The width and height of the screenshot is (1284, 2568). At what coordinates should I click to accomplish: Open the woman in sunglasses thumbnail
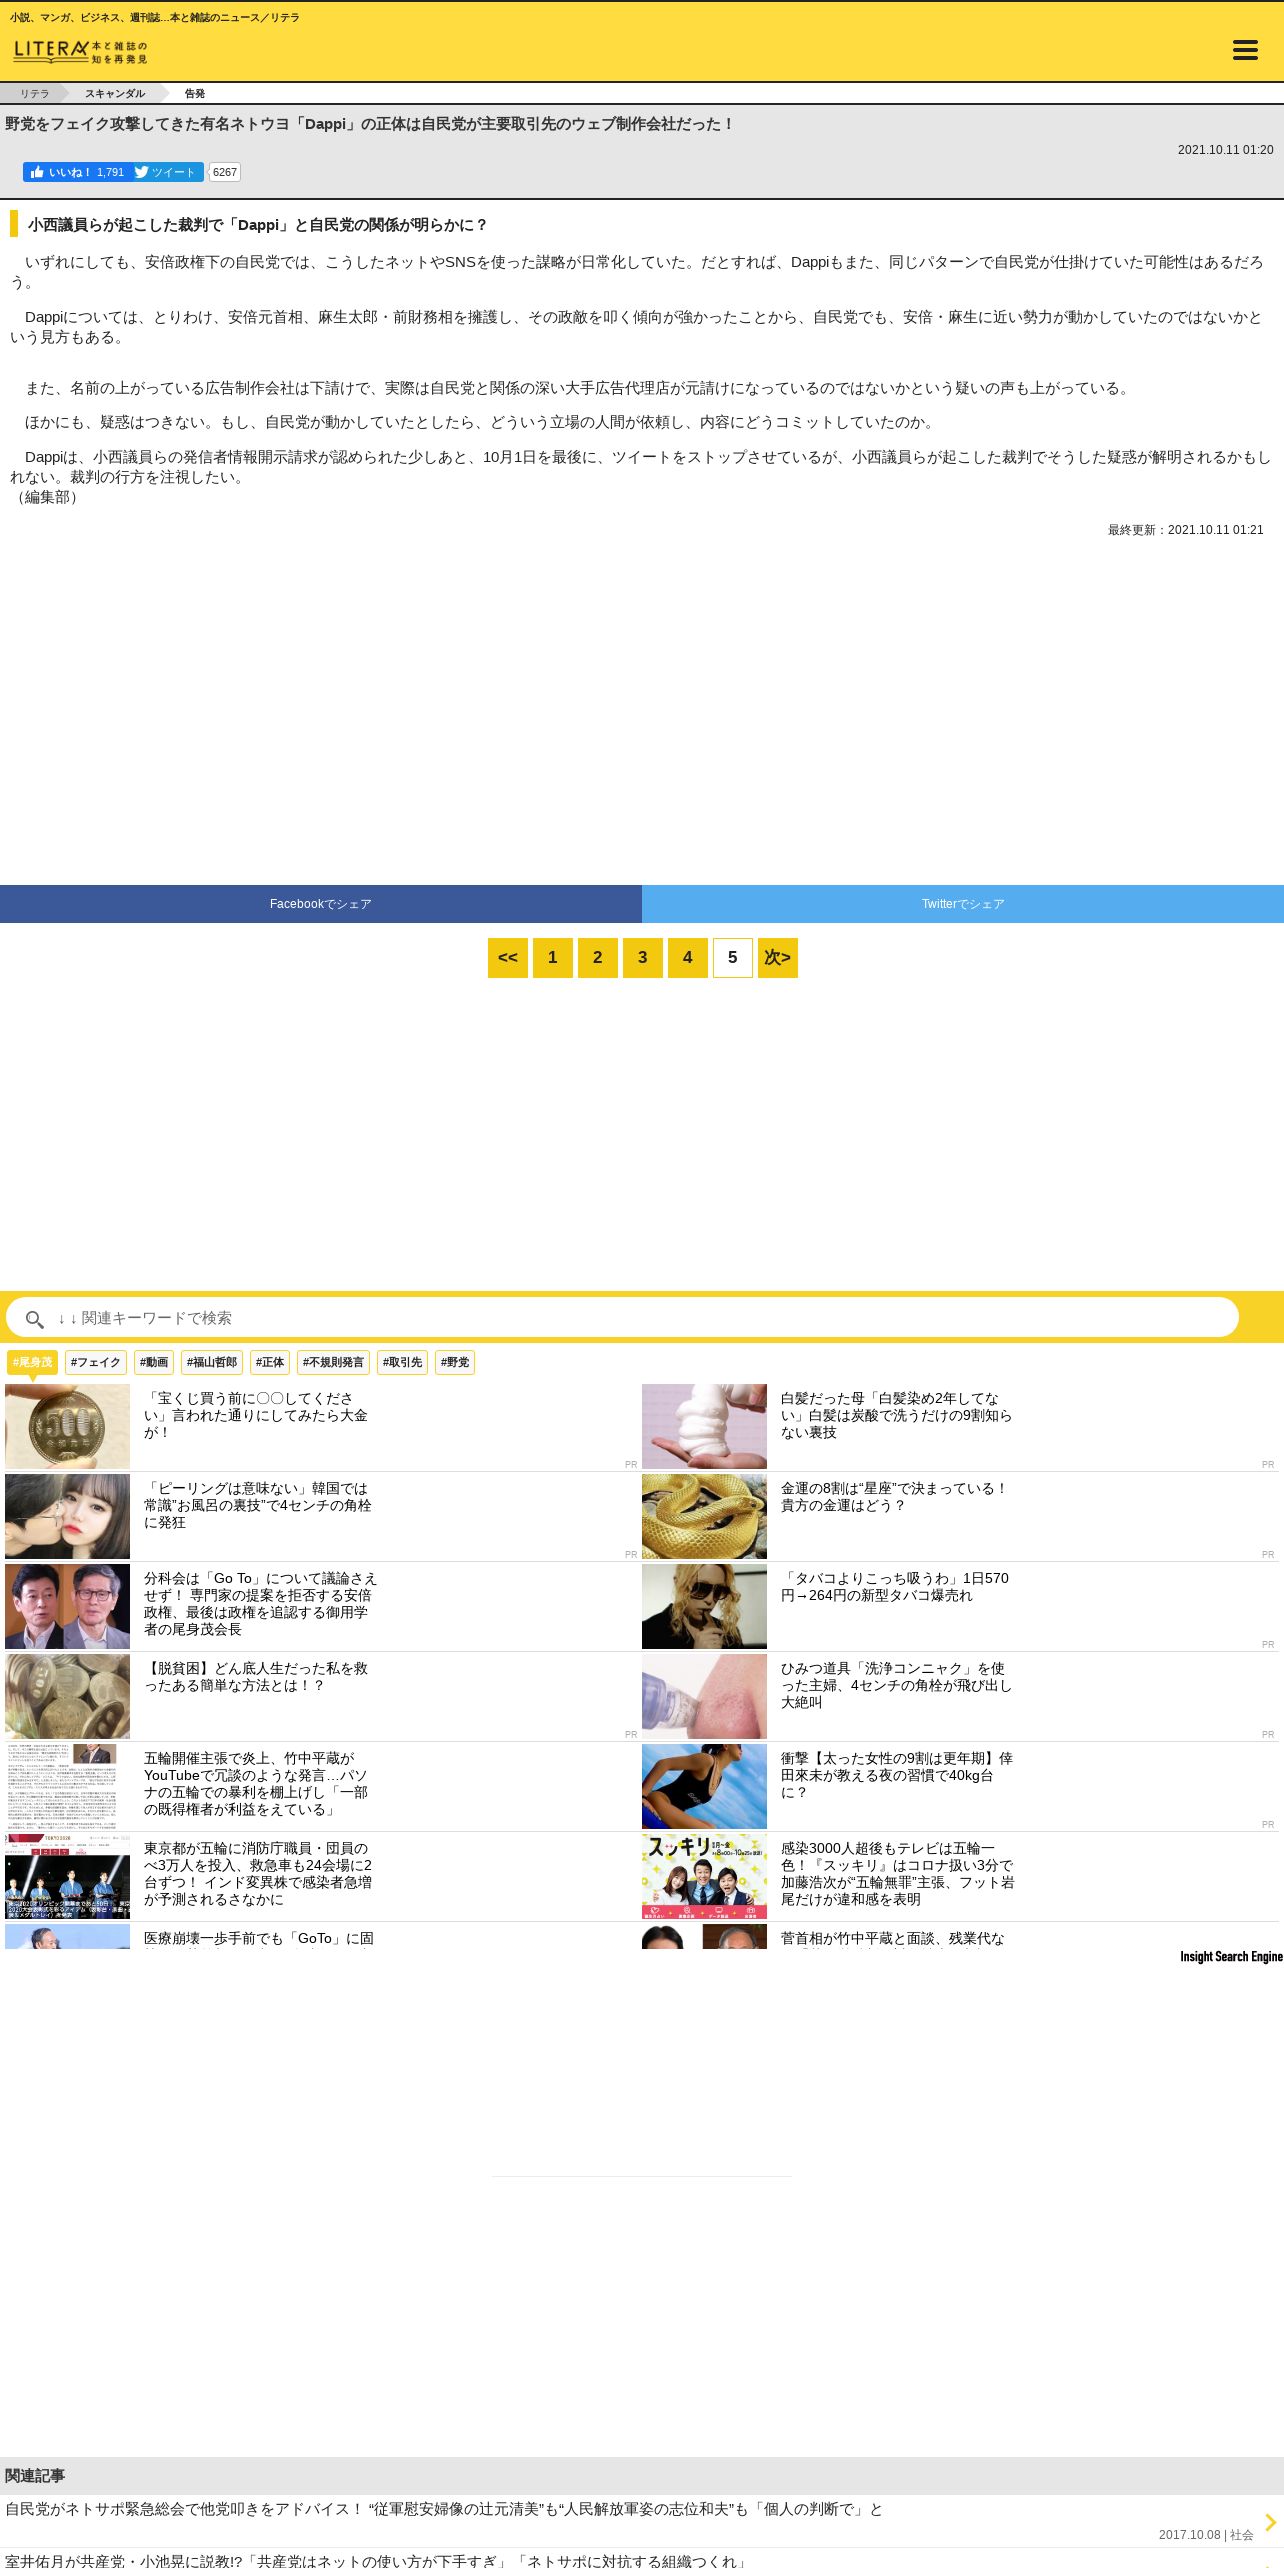pos(704,1606)
